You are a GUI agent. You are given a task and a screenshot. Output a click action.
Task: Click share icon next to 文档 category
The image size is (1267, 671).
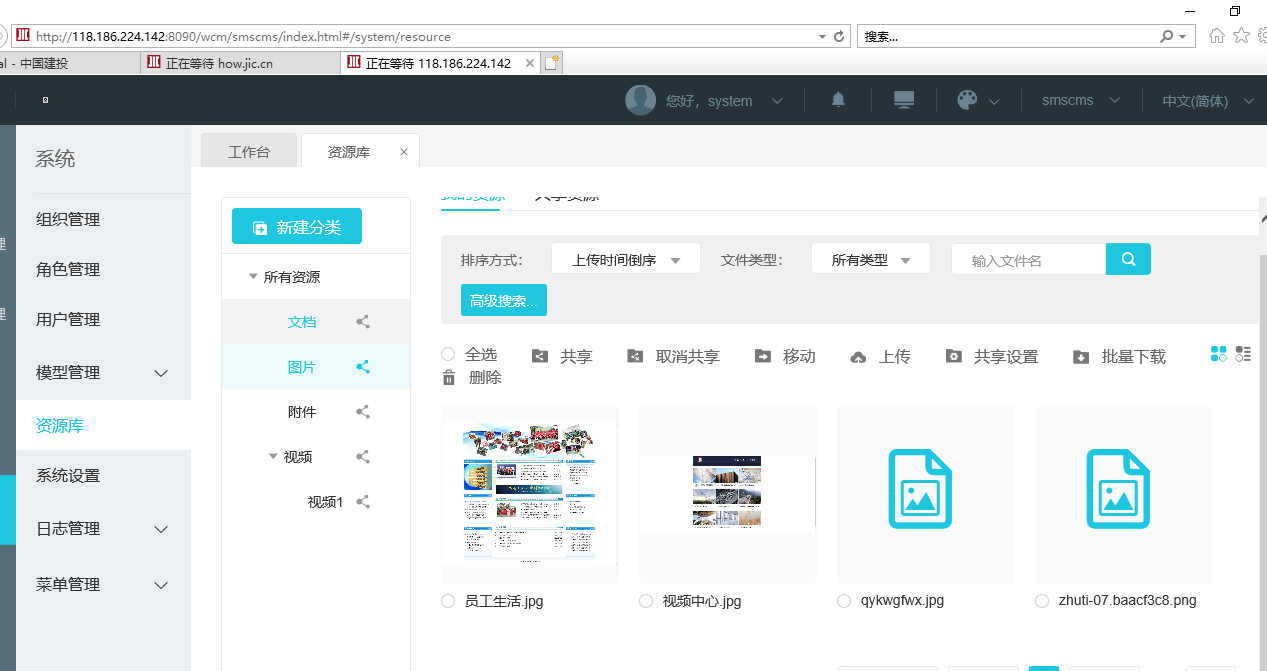point(363,322)
